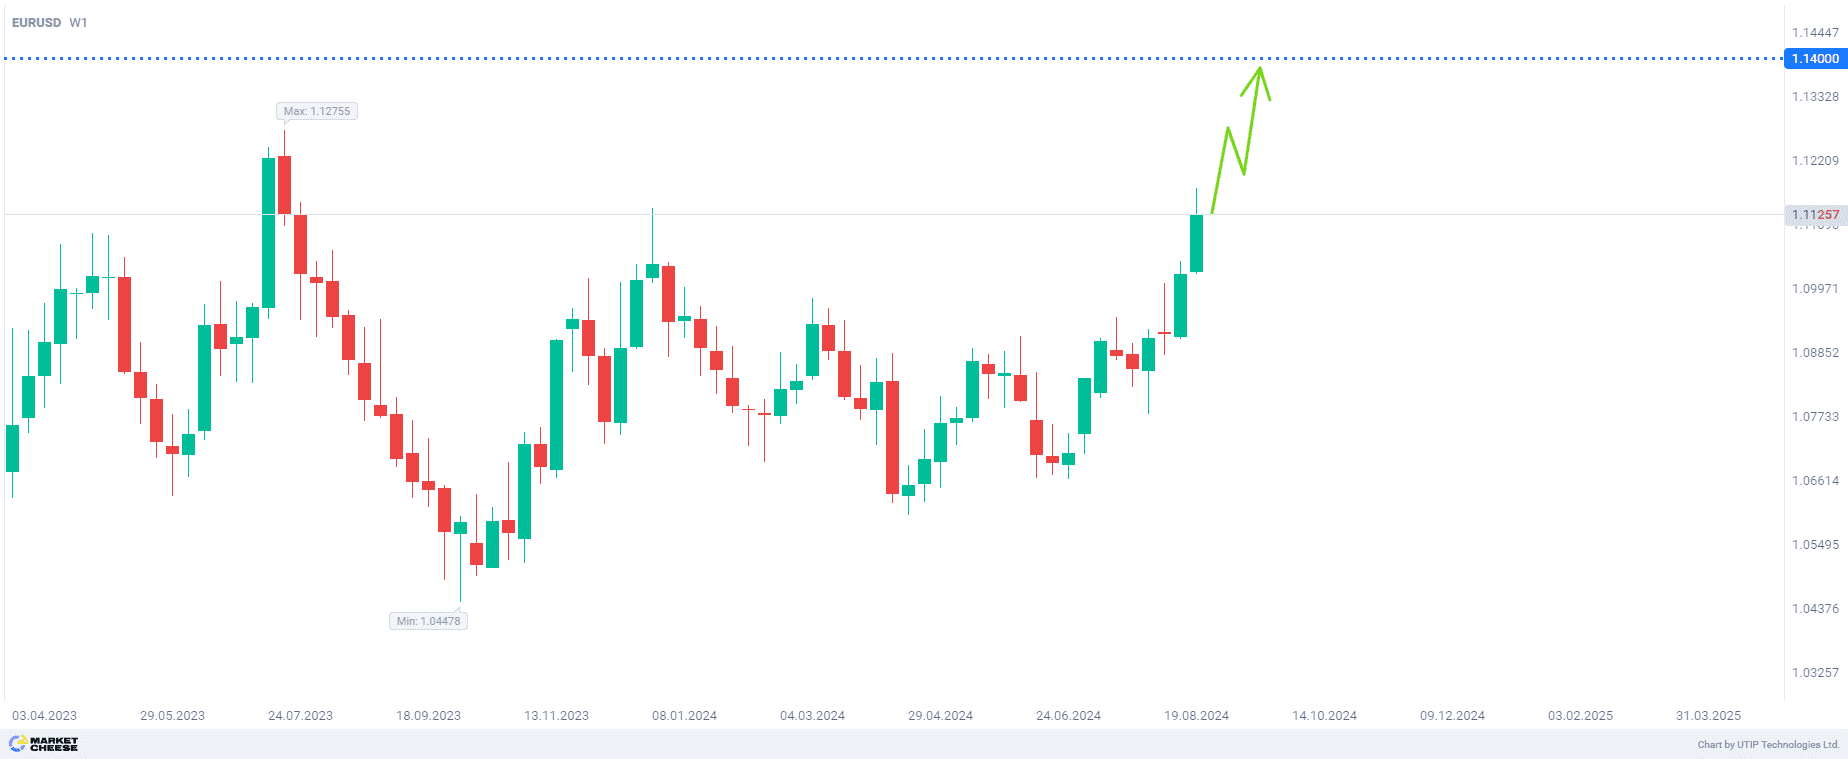The image size is (1848, 759).
Task: Click the Chart by UTIP Technologies link
Action: pyautogui.click(x=1767, y=744)
